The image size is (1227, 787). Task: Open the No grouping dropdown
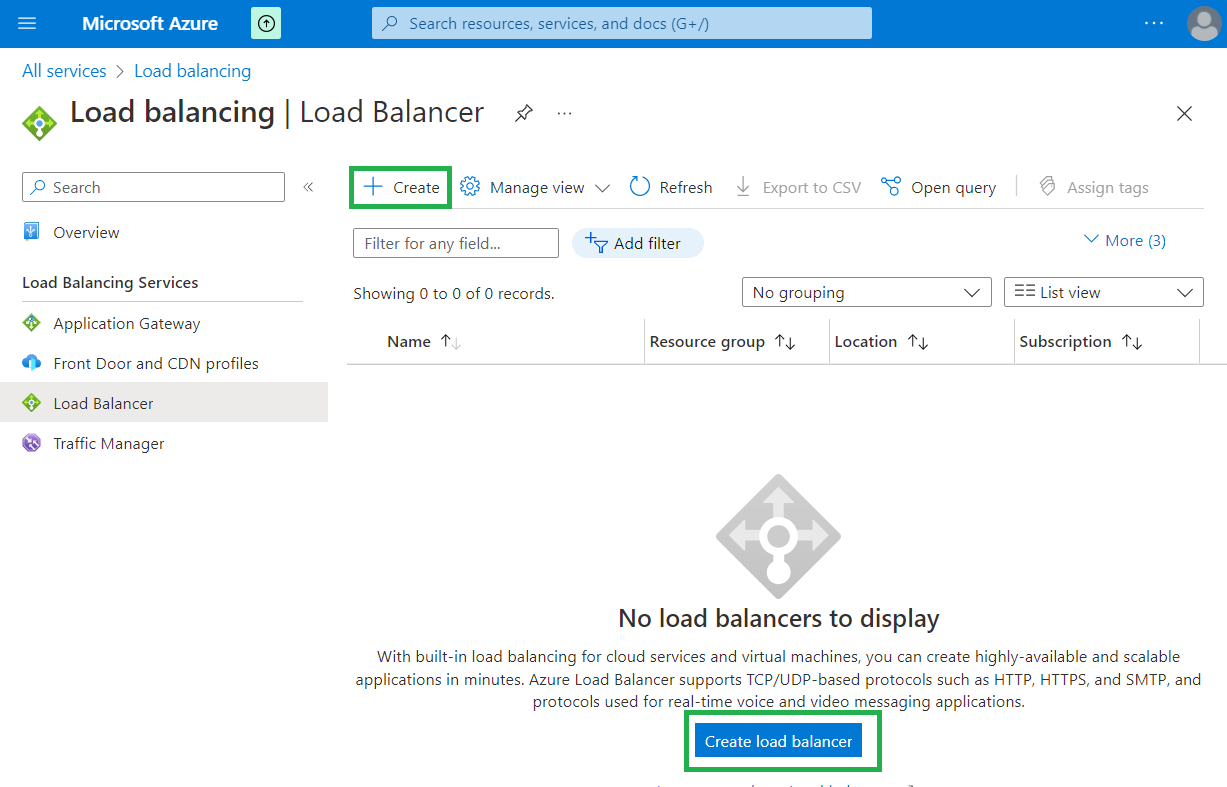click(x=866, y=292)
